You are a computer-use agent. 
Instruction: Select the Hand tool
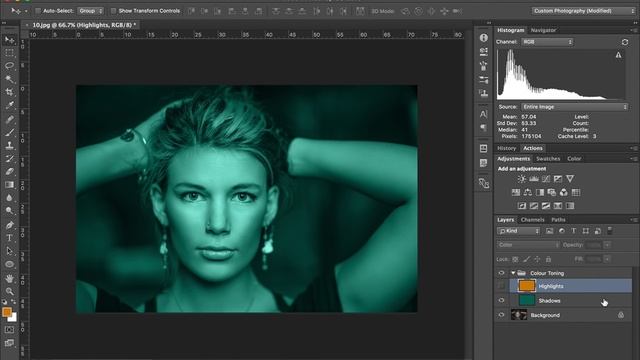coord(9,278)
